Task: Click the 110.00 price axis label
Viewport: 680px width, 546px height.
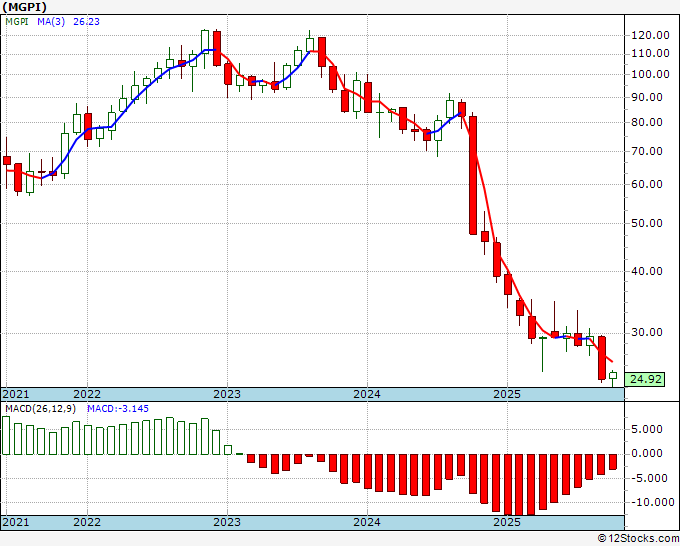Action: tap(650, 53)
